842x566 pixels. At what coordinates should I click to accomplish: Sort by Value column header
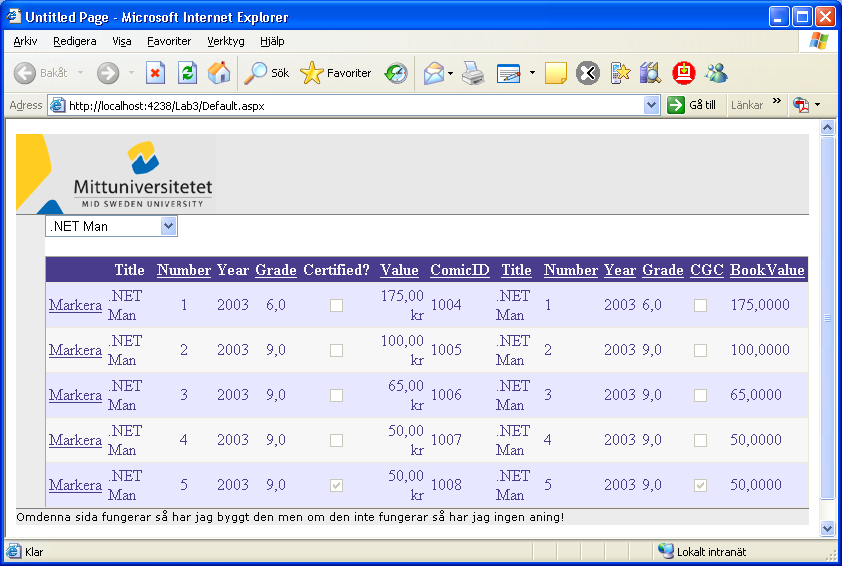click(x=399, y=270)
